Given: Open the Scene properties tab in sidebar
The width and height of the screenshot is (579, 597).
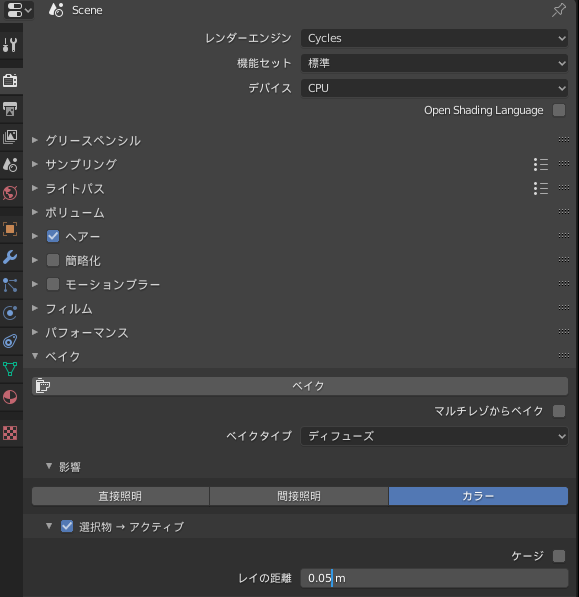Looking at the screenshot, I should [x=10, y=165].
